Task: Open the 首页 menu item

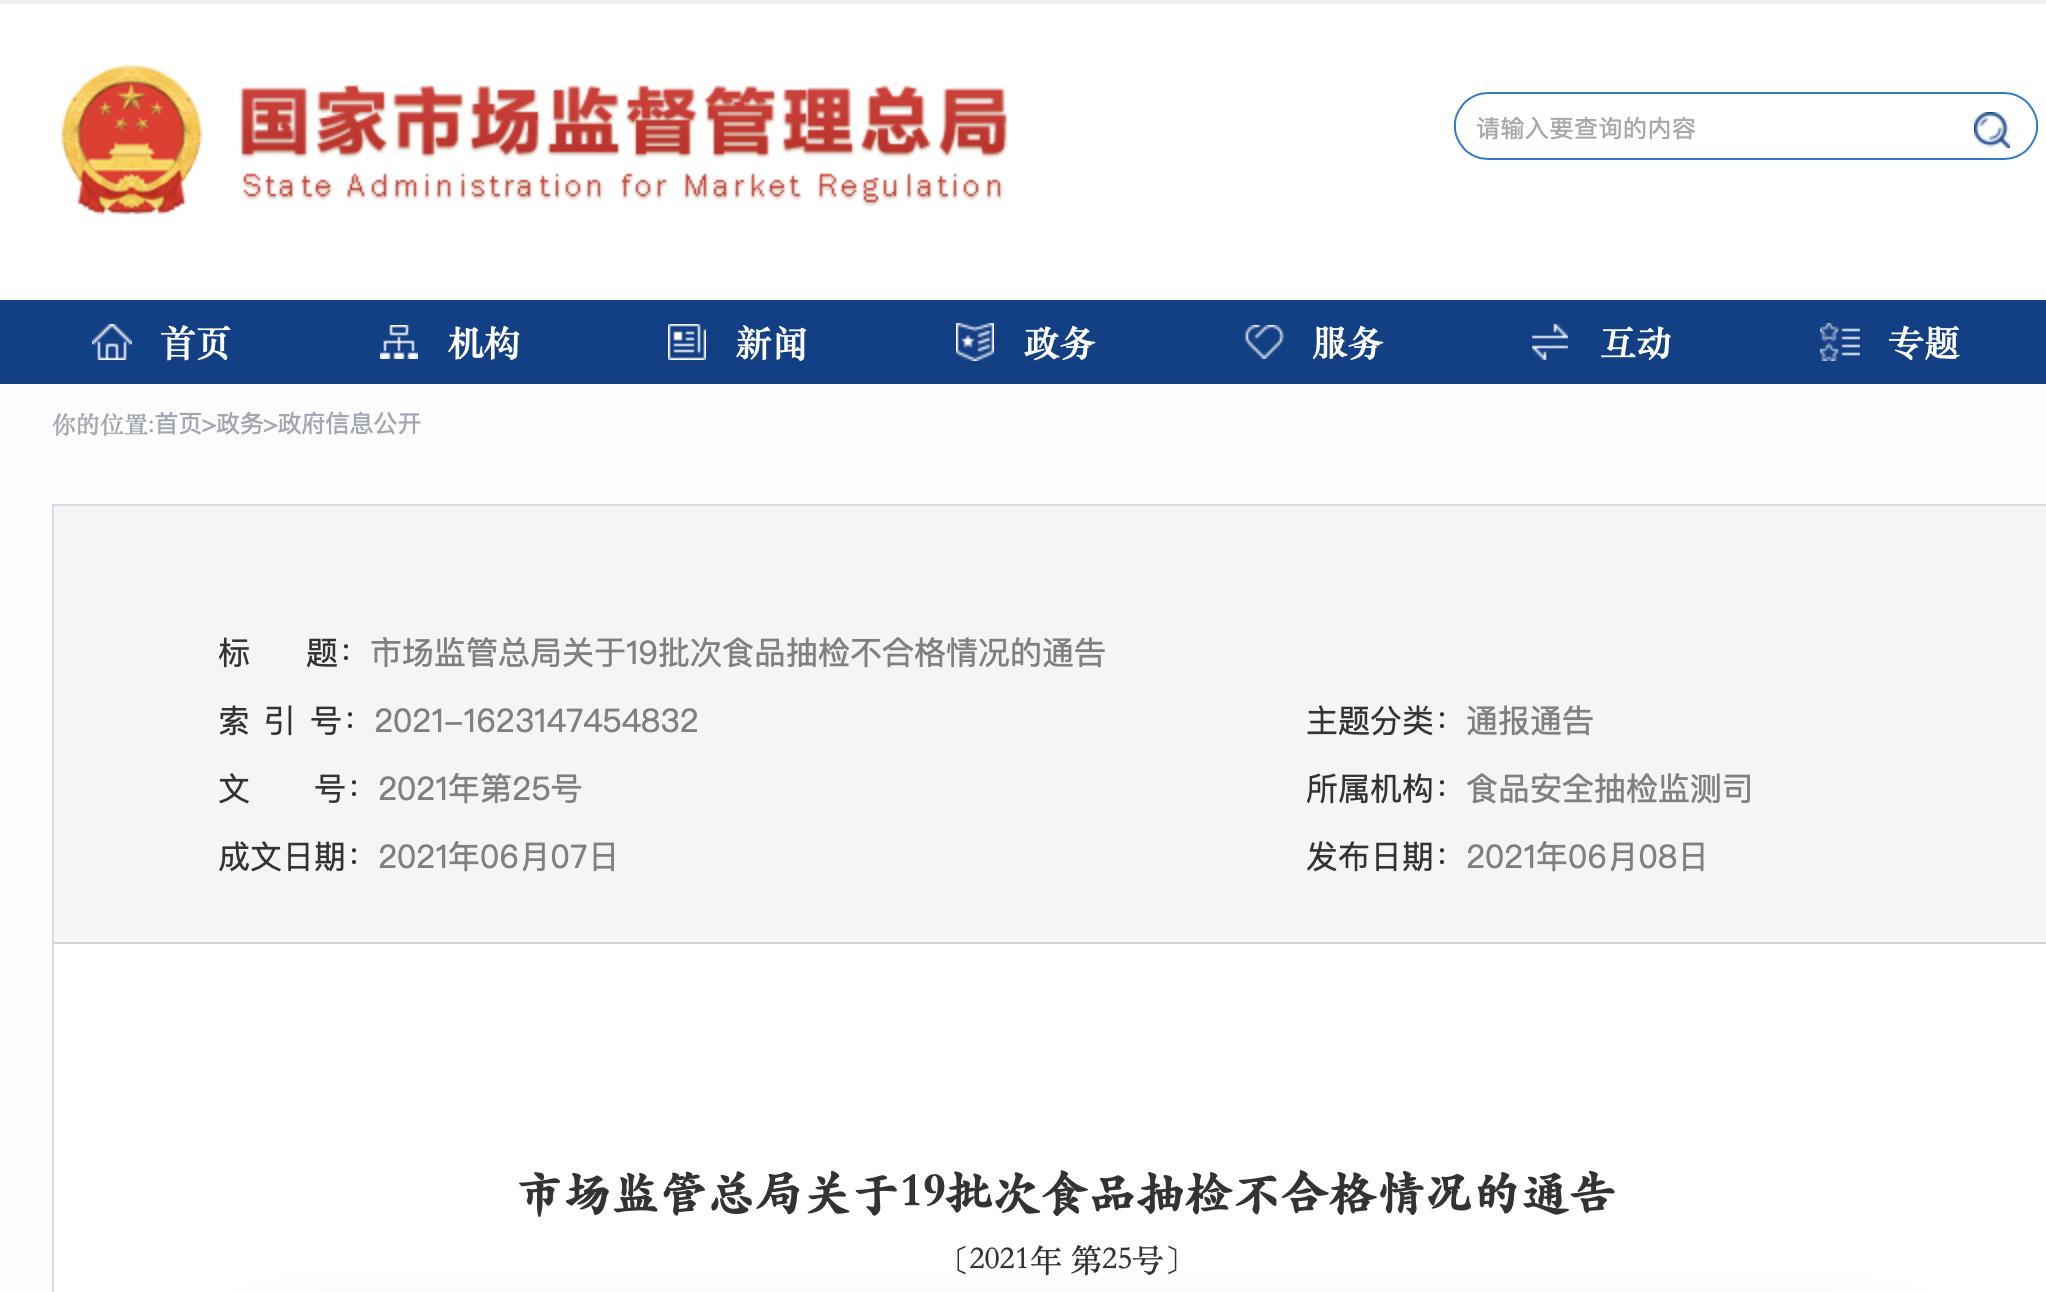Action: click(196, 342)
